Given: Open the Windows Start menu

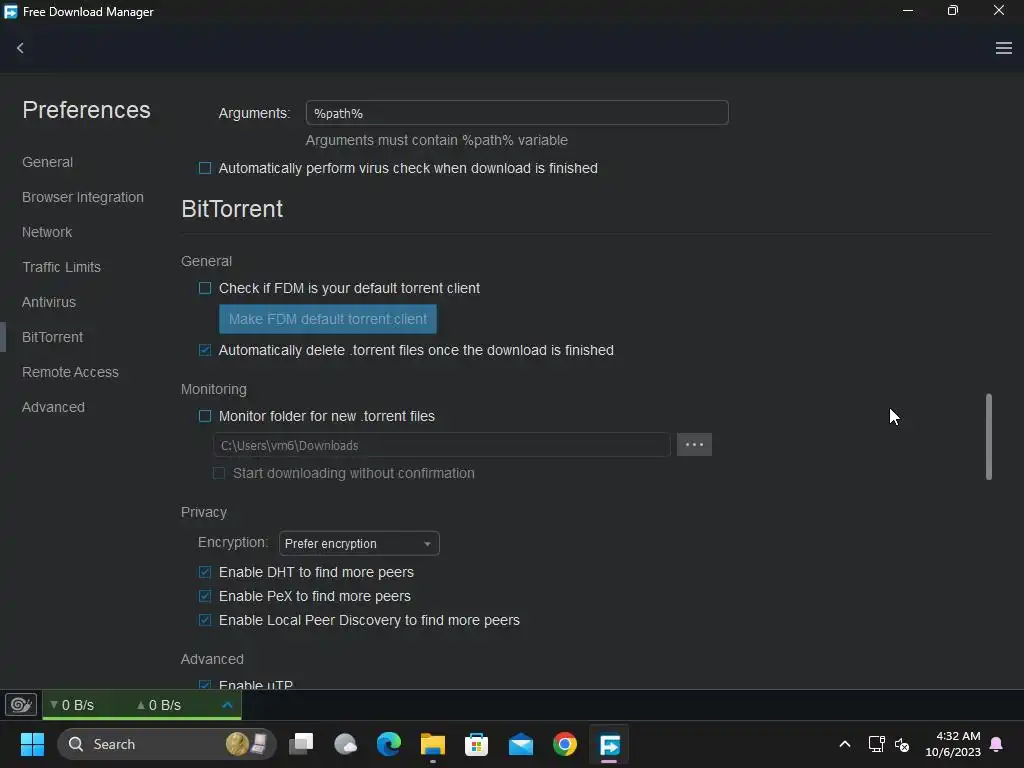Looking at the screenshot, I should 32,744.
